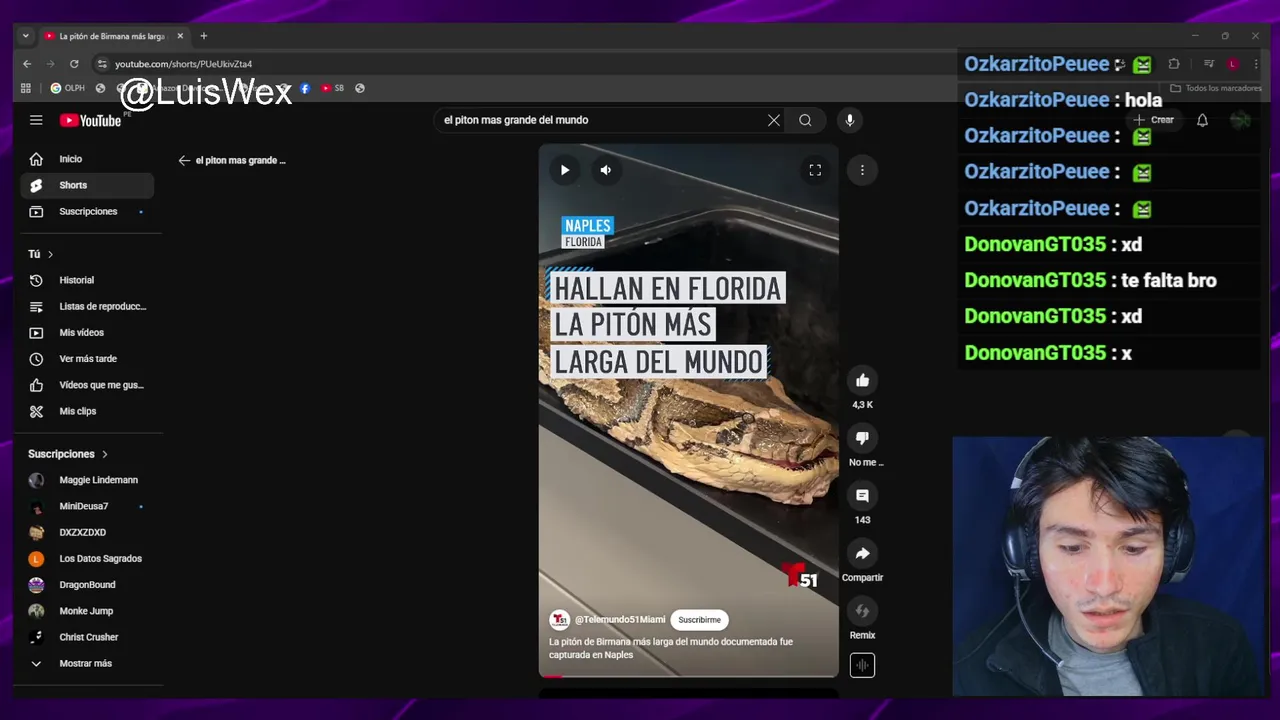
Task: Dislike the Short with thumbs down
Action: pyautogui.click(x=862, y=438)
